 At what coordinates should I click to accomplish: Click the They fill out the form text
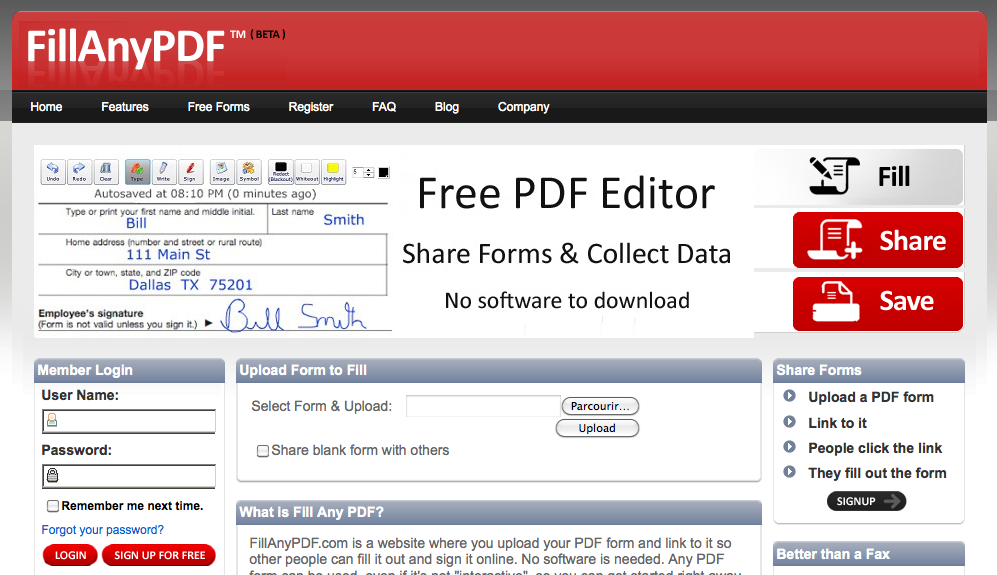click(877, 473)
